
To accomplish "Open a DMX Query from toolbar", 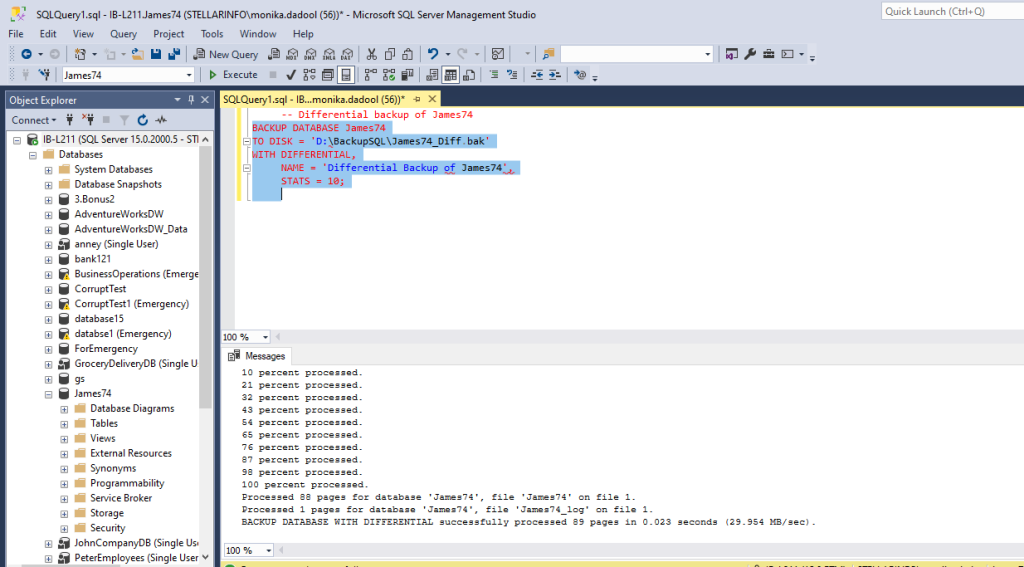I will 311,54.
